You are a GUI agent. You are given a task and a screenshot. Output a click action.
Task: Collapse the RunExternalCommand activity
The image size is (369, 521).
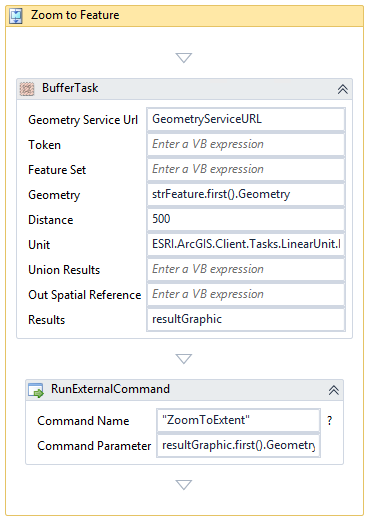click(x=334, y=390)
